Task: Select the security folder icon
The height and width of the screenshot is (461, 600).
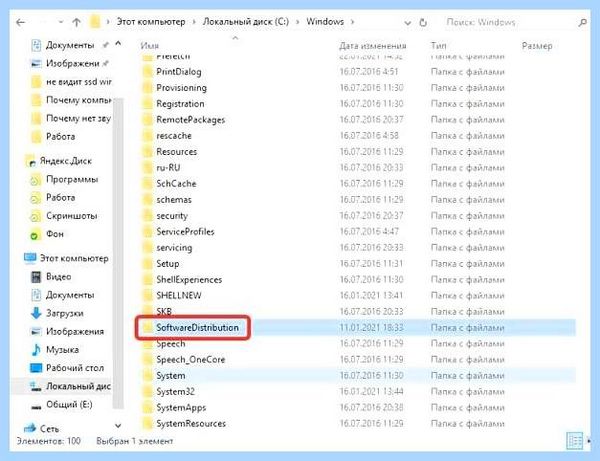Action: [147, 216]
